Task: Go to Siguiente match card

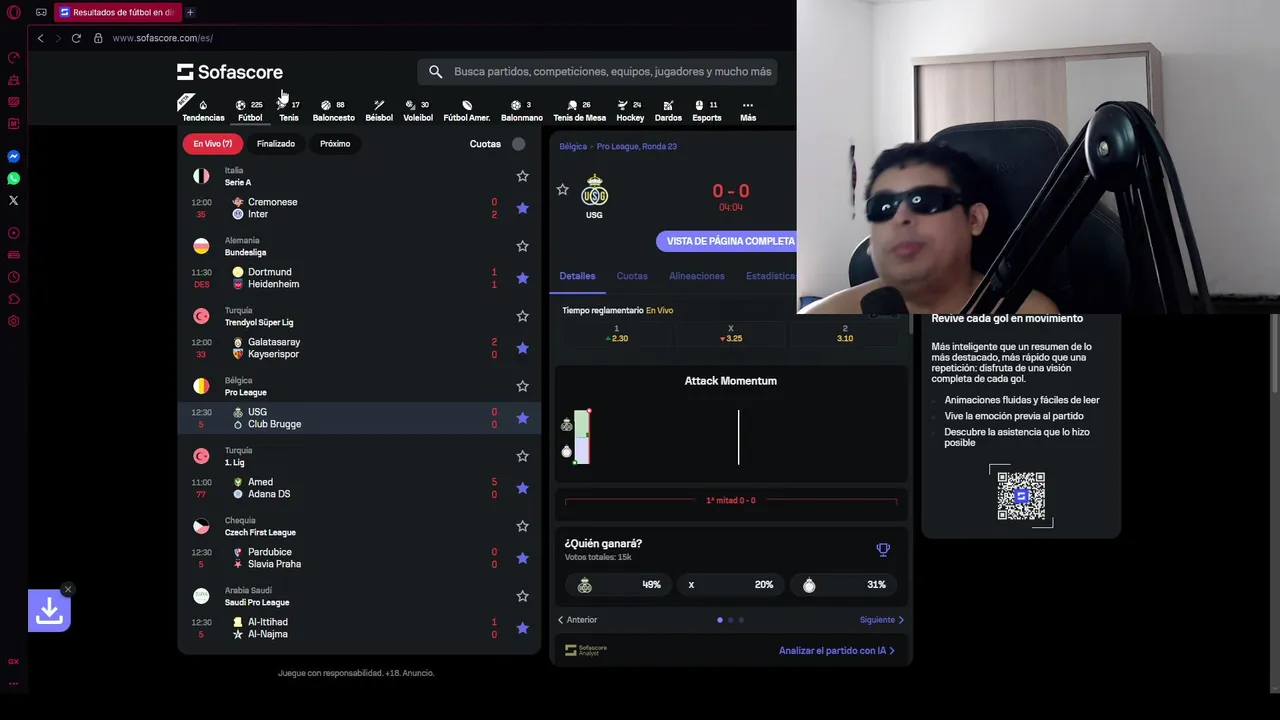Action: (882, 620)
